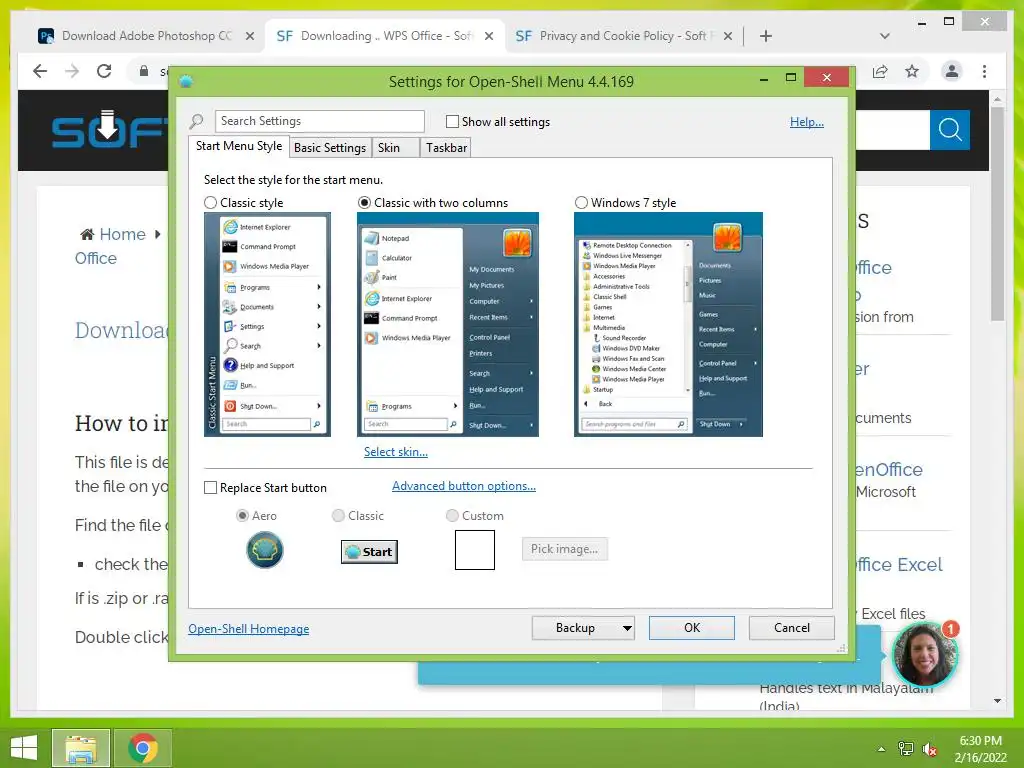Click in the Search Settings field

[319, 121]
